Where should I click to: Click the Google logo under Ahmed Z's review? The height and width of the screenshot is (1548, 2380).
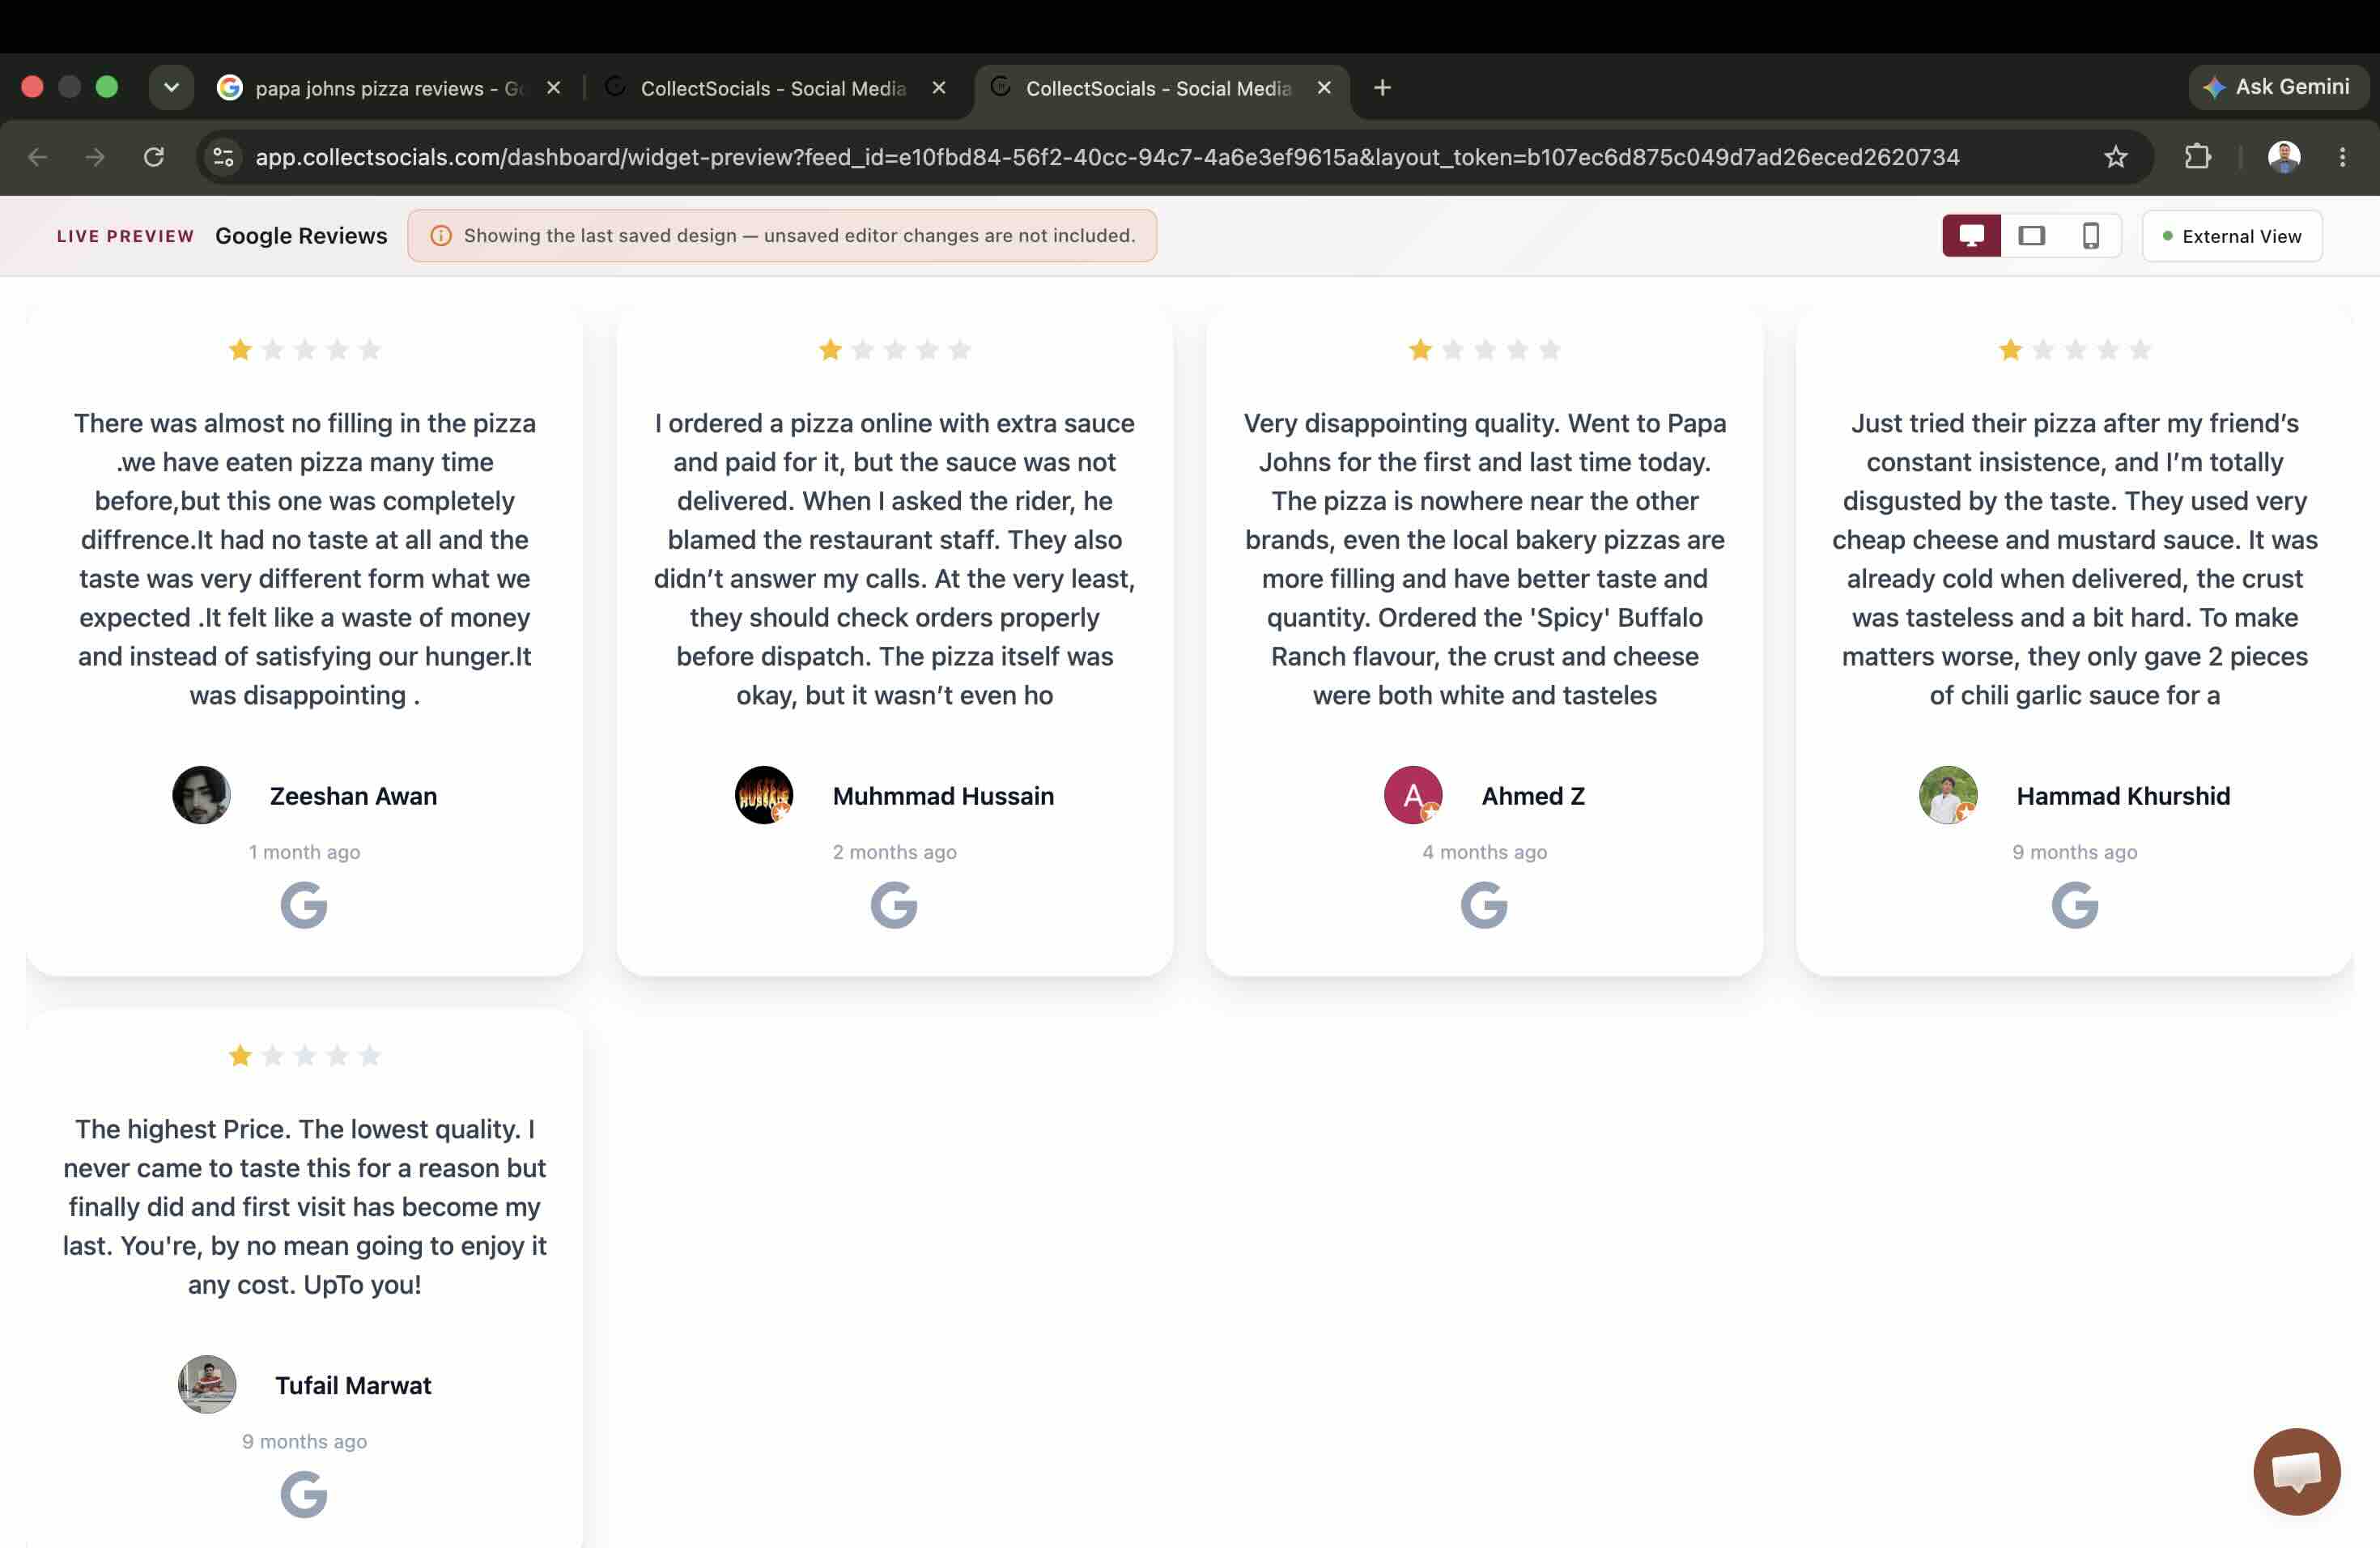[x=1484, y=905]
